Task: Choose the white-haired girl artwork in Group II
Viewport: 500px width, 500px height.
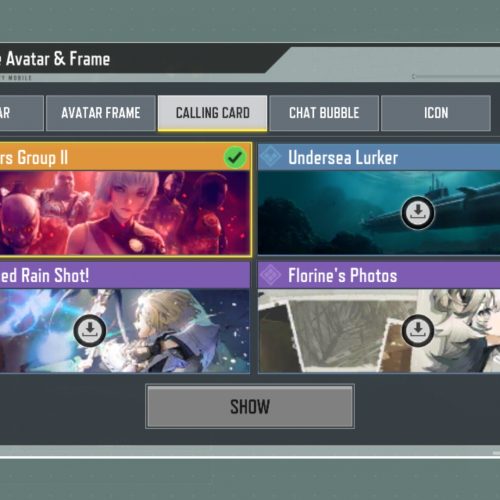Action: click(x=125, y=213)
